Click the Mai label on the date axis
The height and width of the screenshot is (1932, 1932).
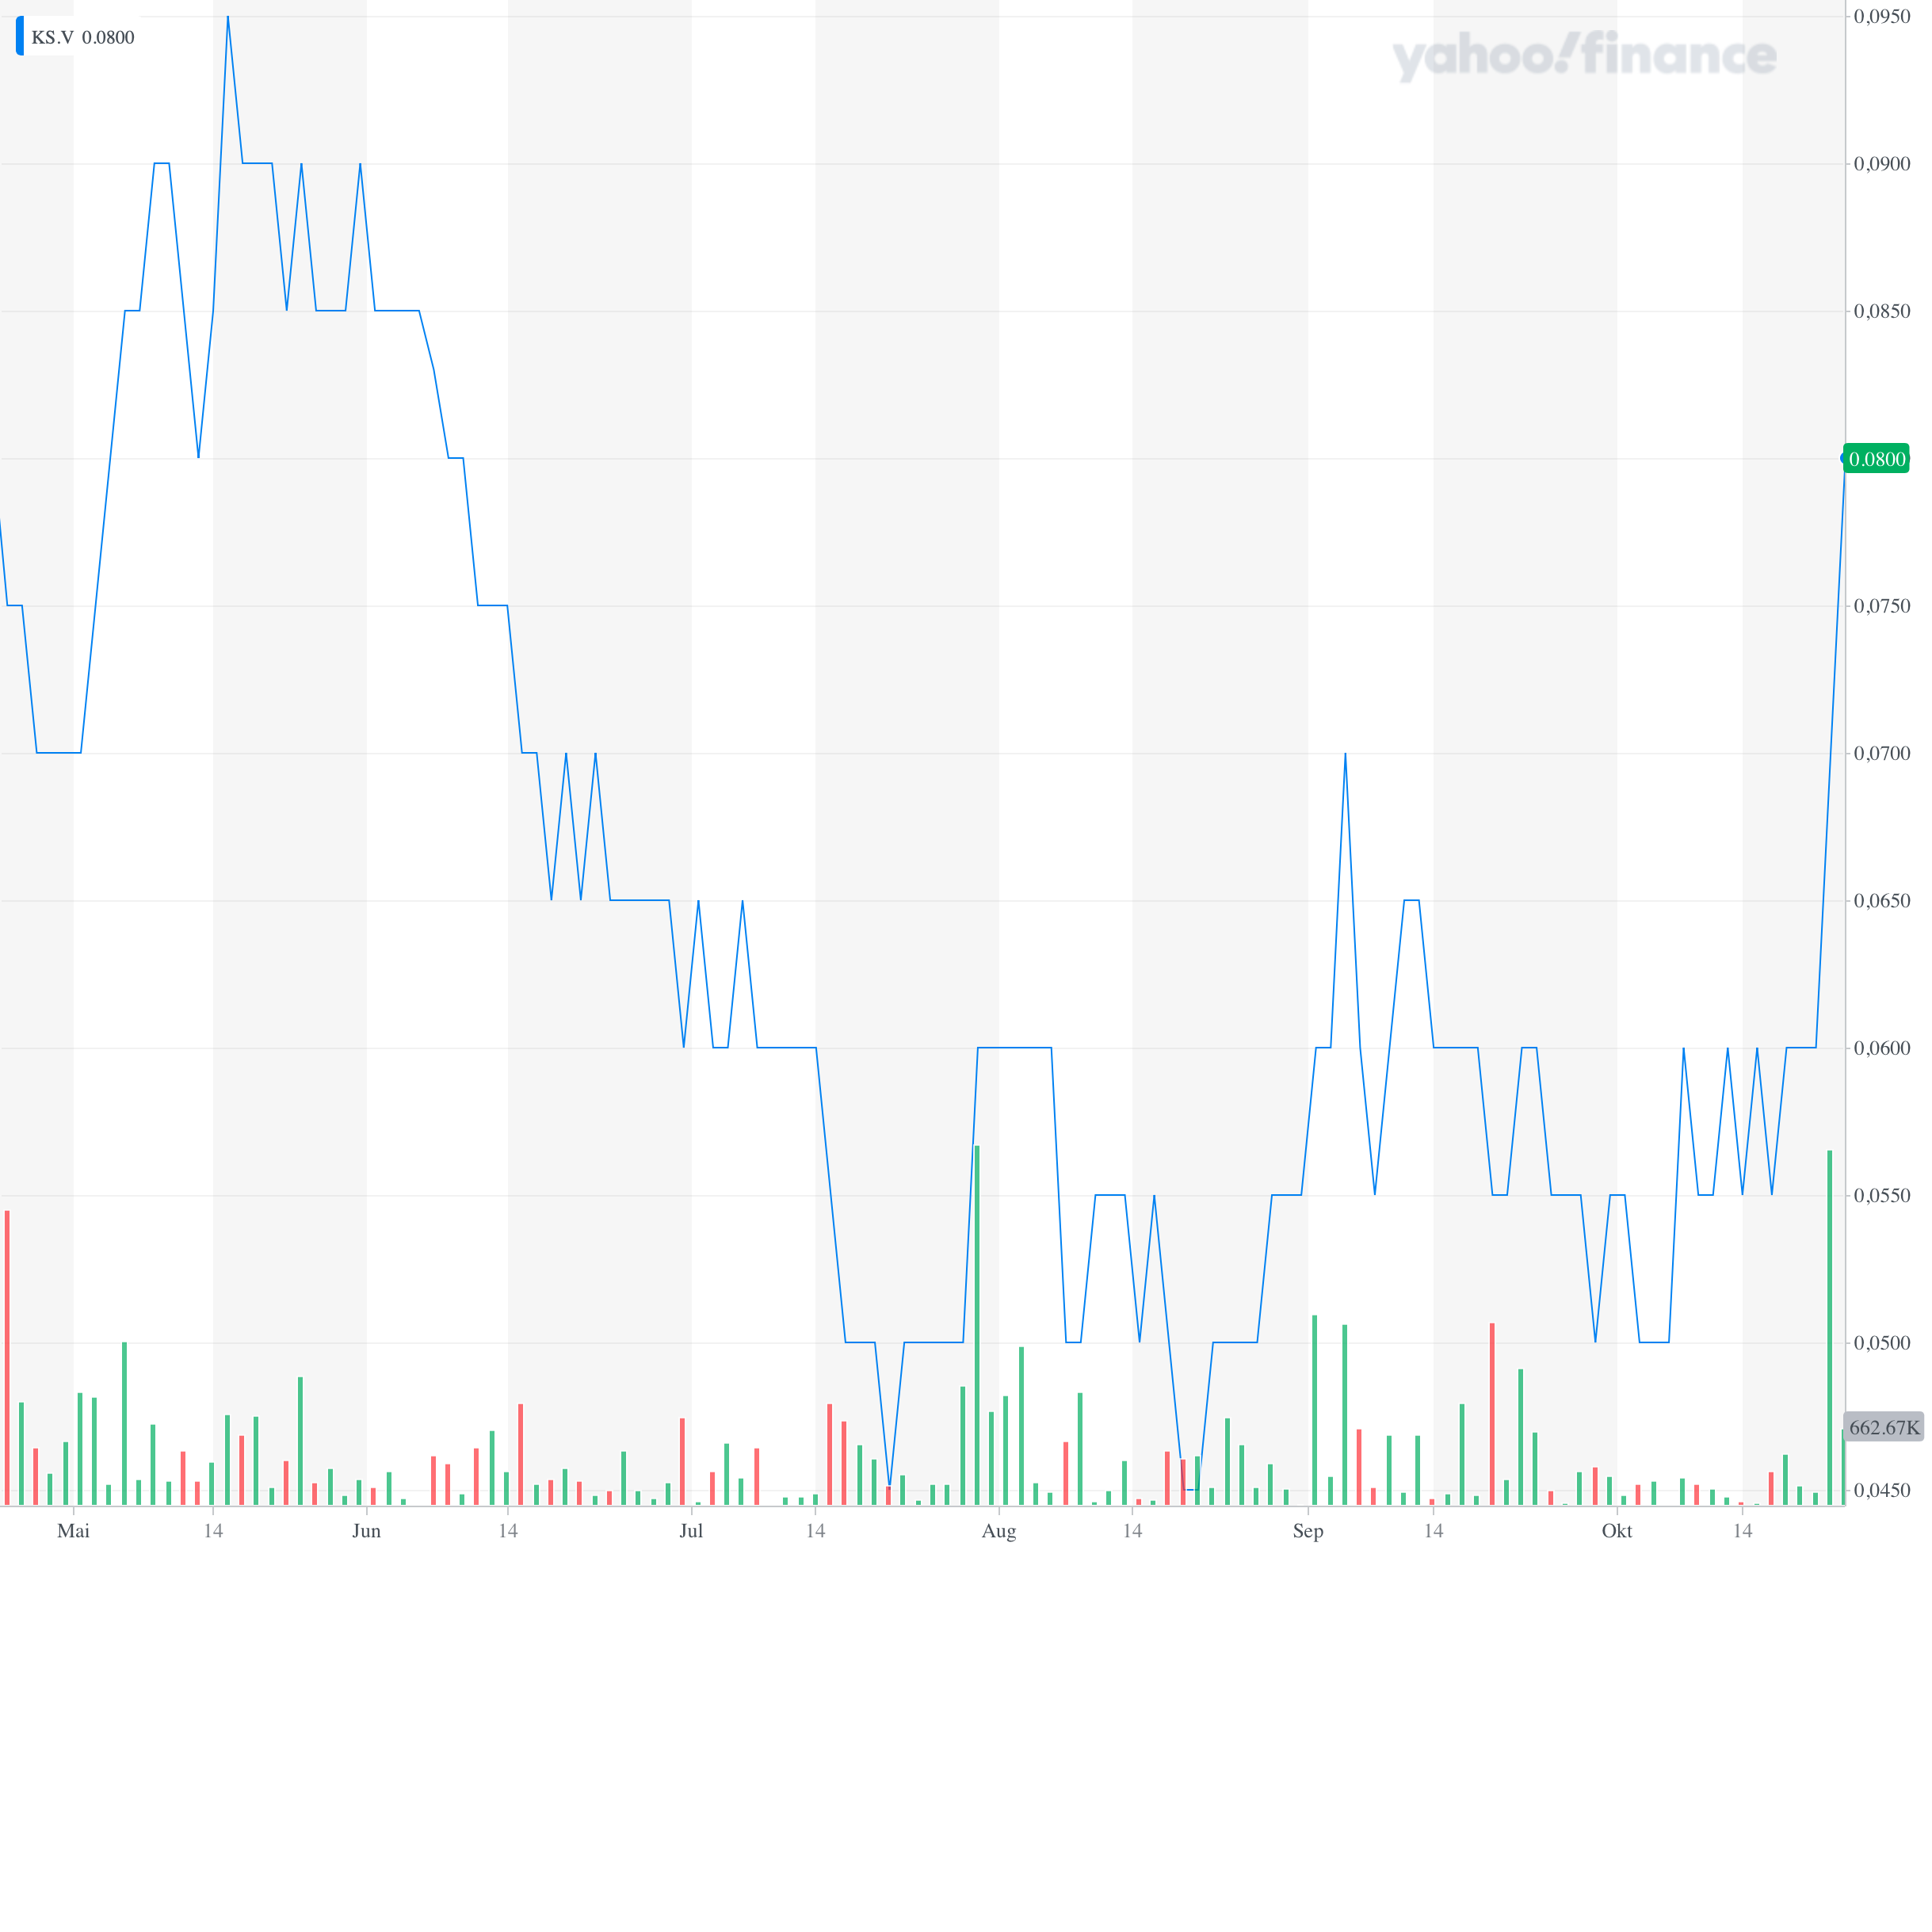73,1531
